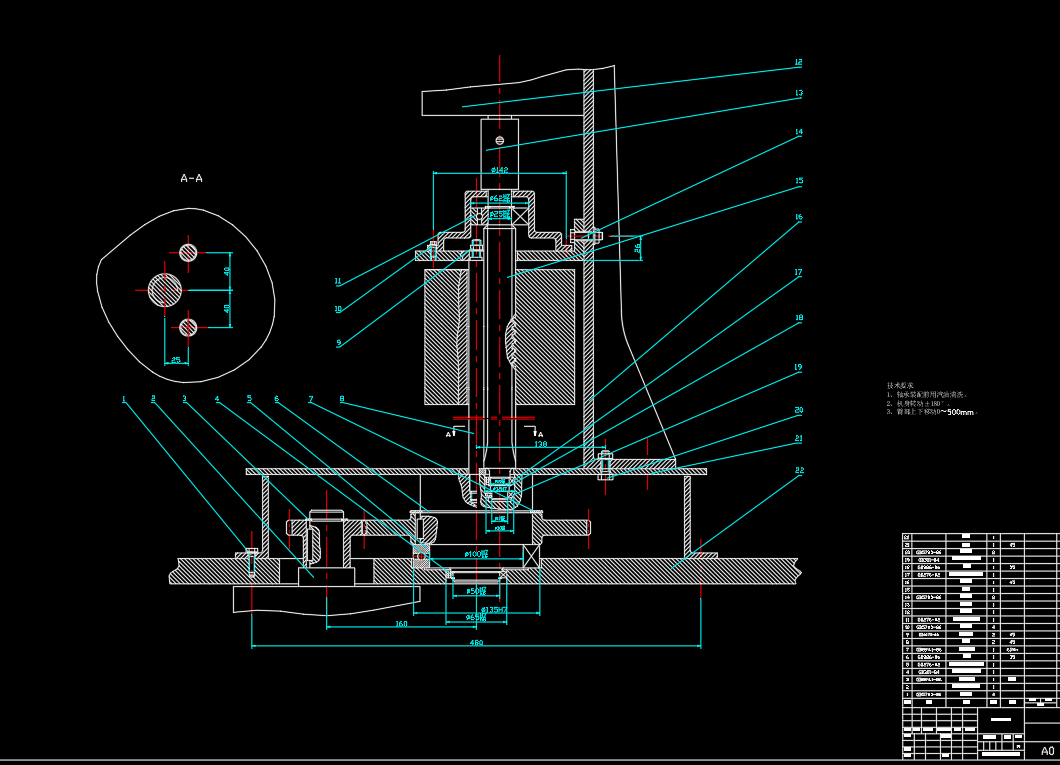
Task: Click the ø100 diameter dimension text
Action: (x=476, y=553)
